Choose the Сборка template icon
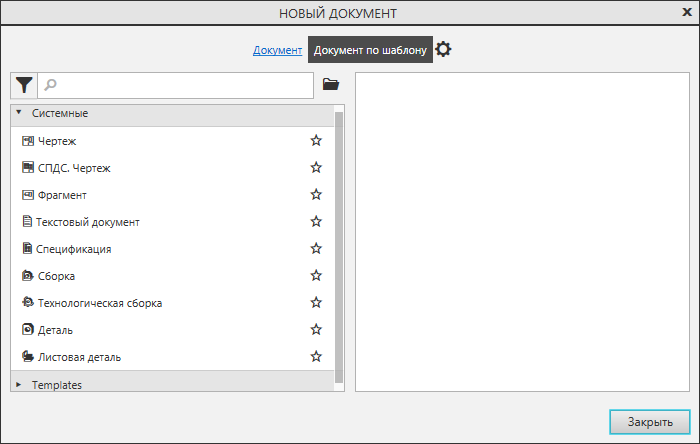Screen dimensions: 700x444 (x=28, y=276)
